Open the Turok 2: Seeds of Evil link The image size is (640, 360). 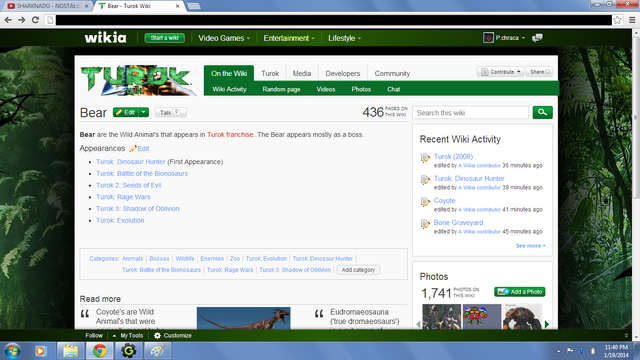(129, 185)
